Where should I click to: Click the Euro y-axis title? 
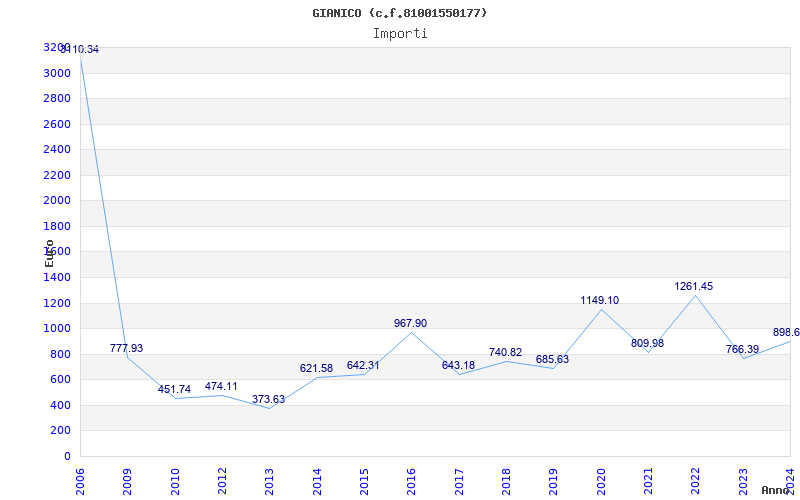coord(49,253)
